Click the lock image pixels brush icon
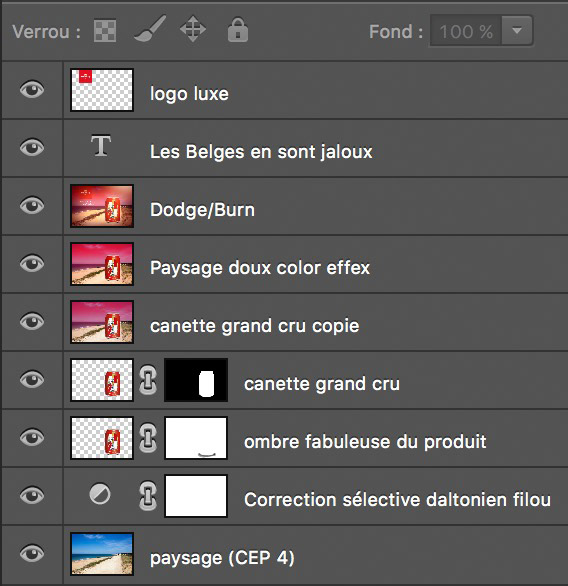Viewport: 568px width, 586px height. pyautogui.click(x=150, y=28)
